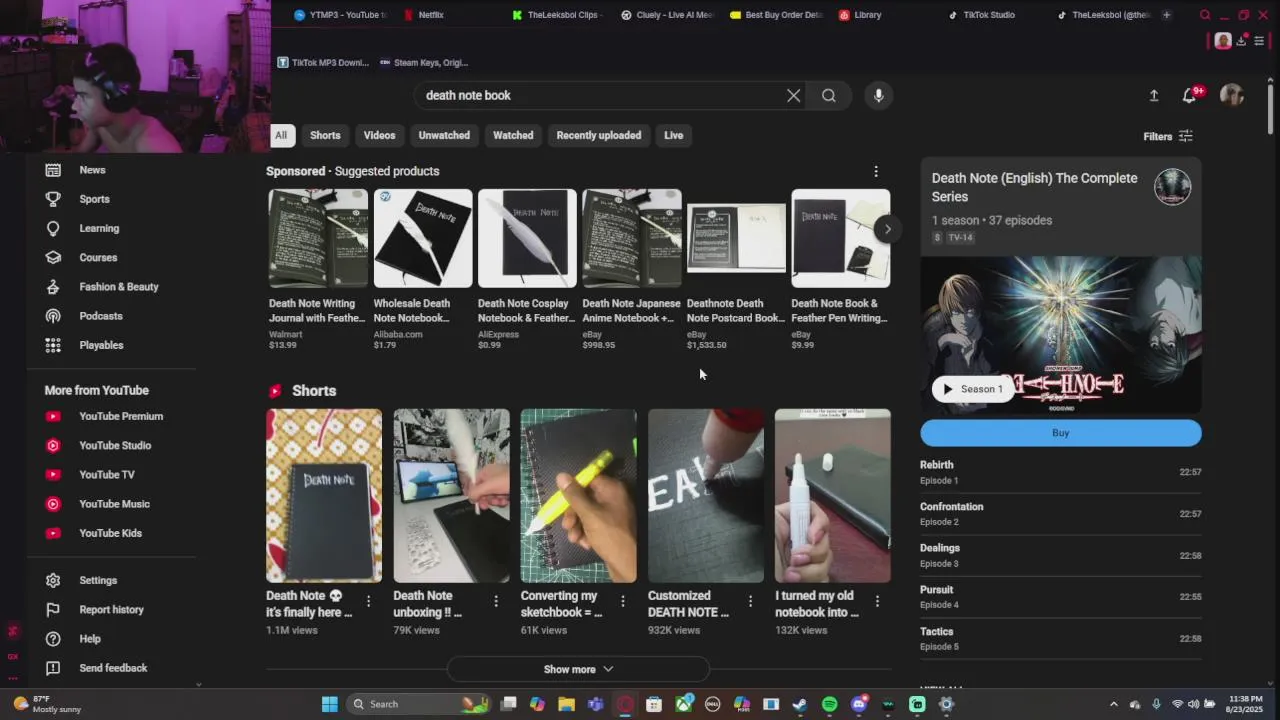Click the Buy button for Death Note series
Screen dimensions: 1280x720
click(x=1061, y=433)
